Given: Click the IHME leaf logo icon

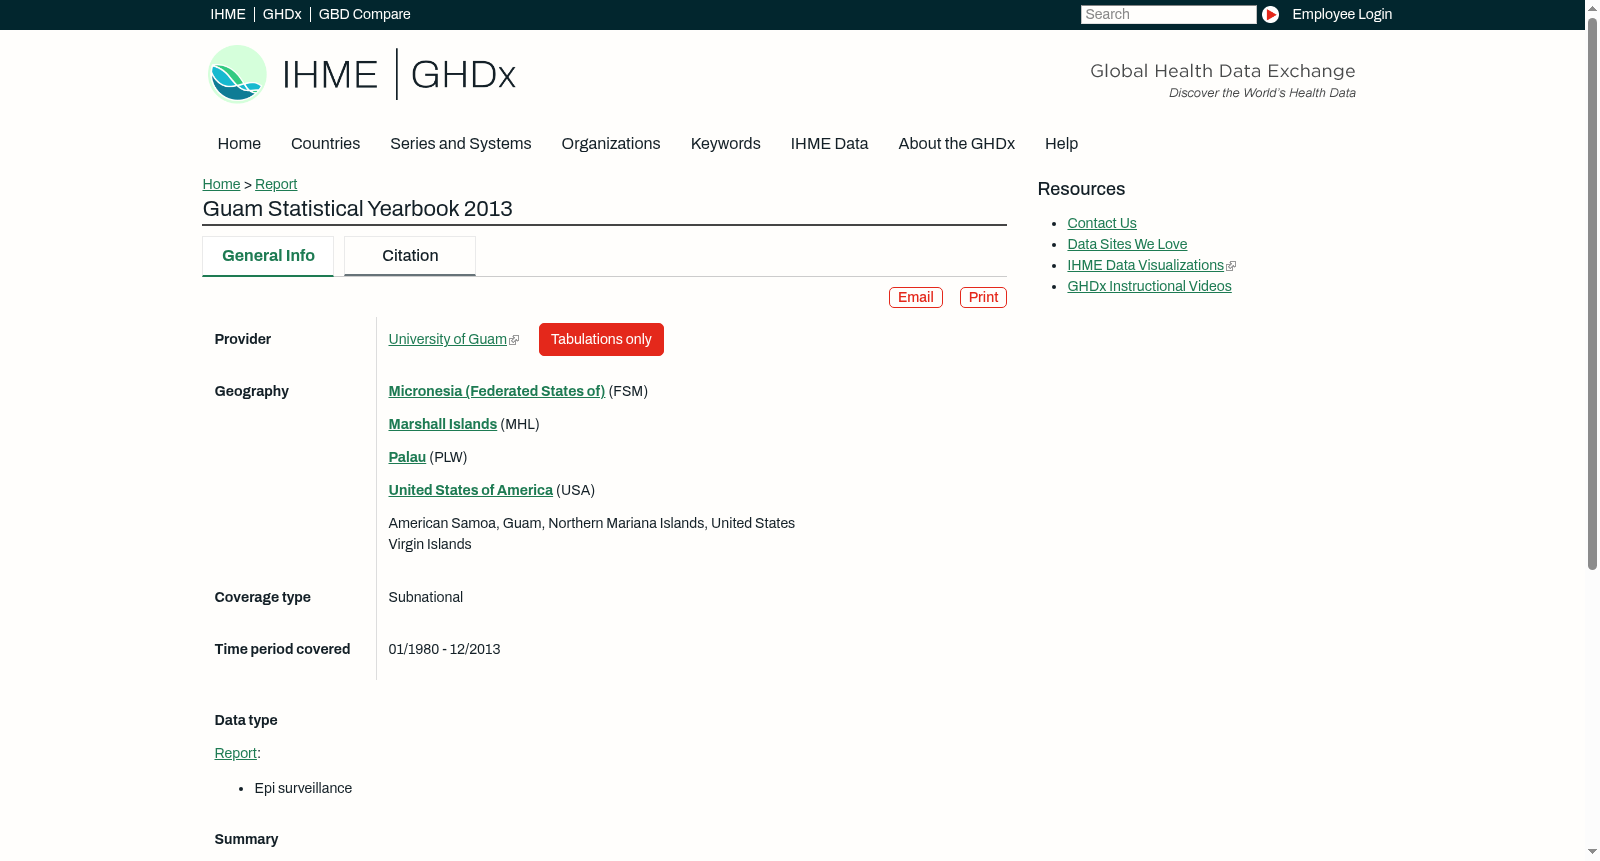Looking at the screenshot, I should tap(237, 74).
